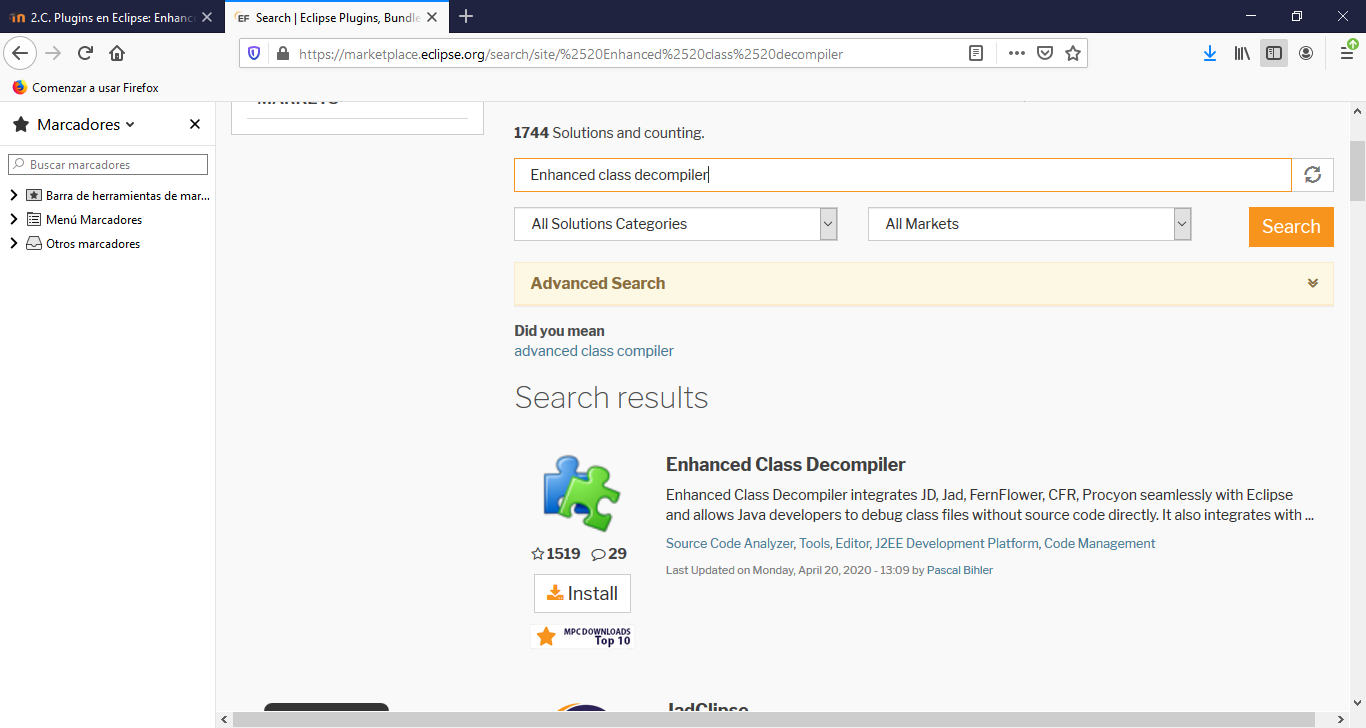Open the Tools category link
This screenshot has width=1366, height=728.
pos(815,544)
